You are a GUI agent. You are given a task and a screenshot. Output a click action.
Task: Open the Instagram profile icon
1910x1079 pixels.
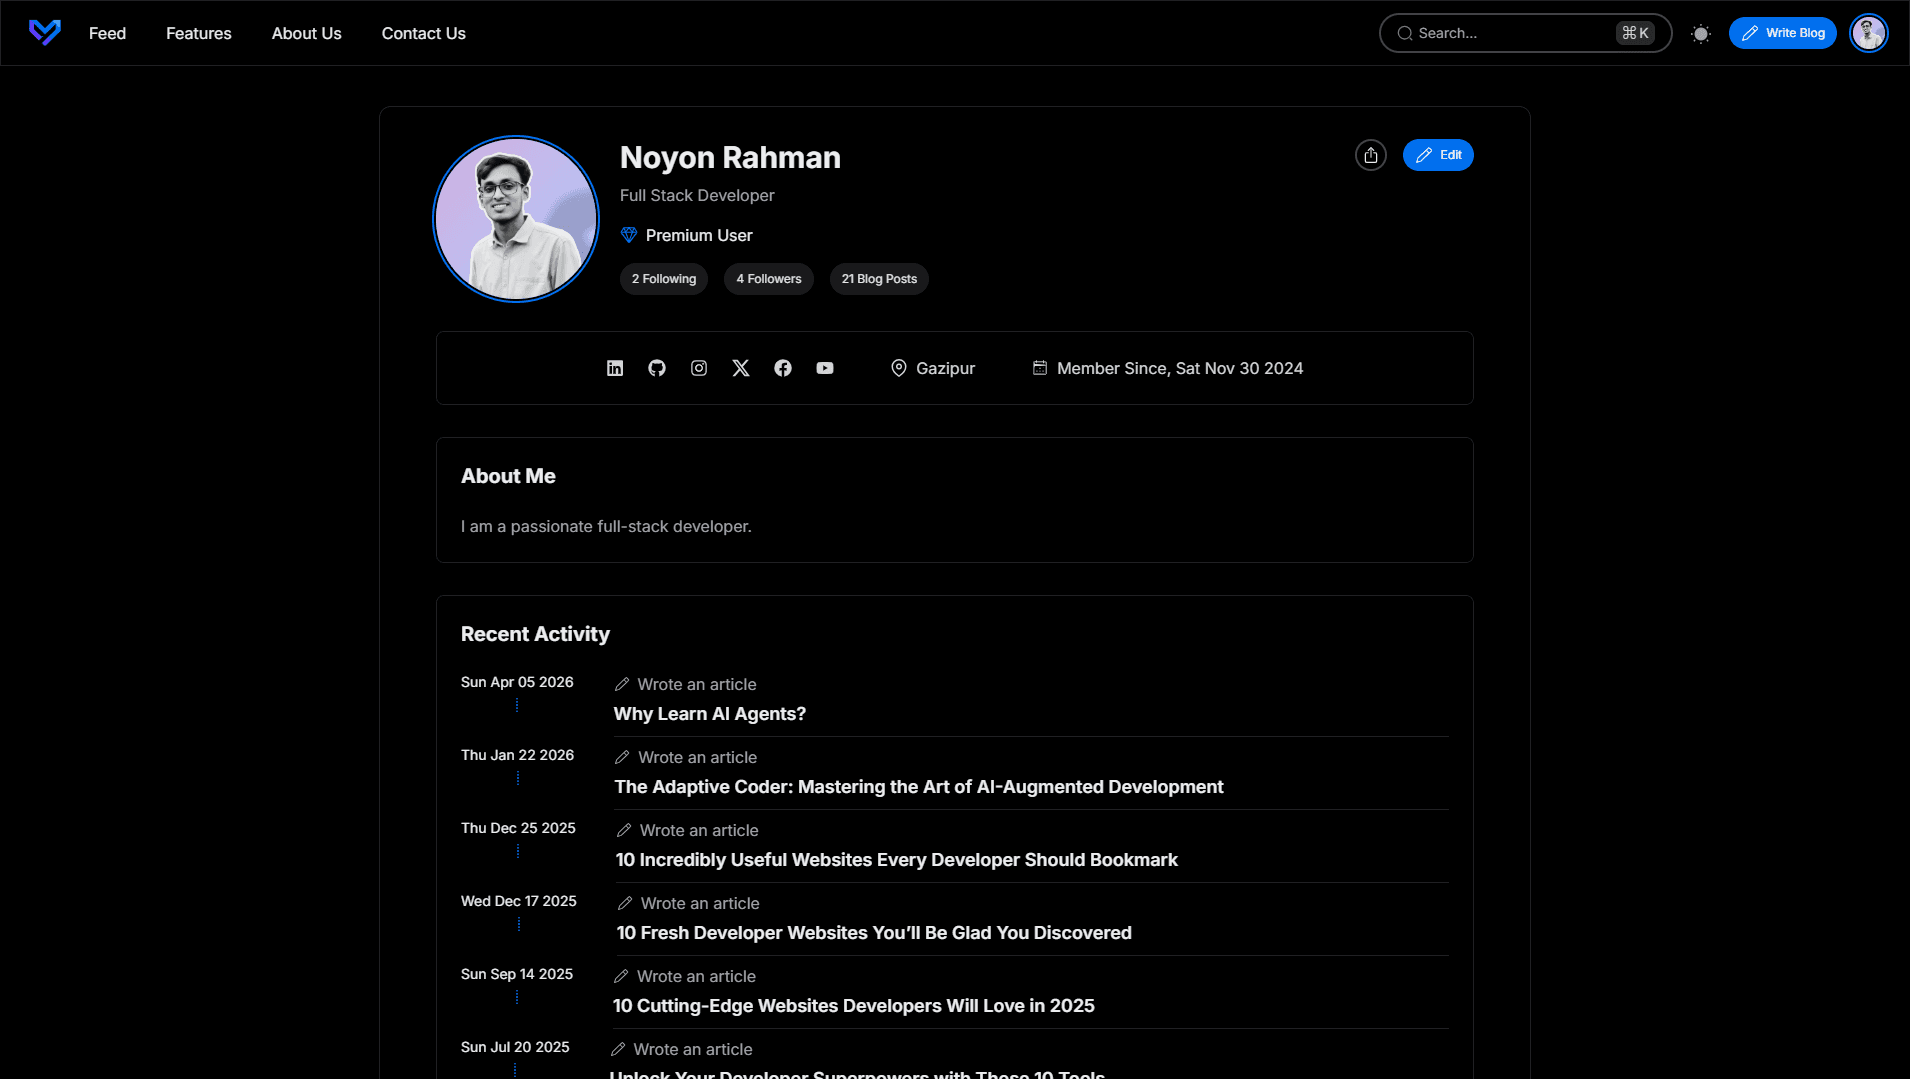tap(699, 368)
